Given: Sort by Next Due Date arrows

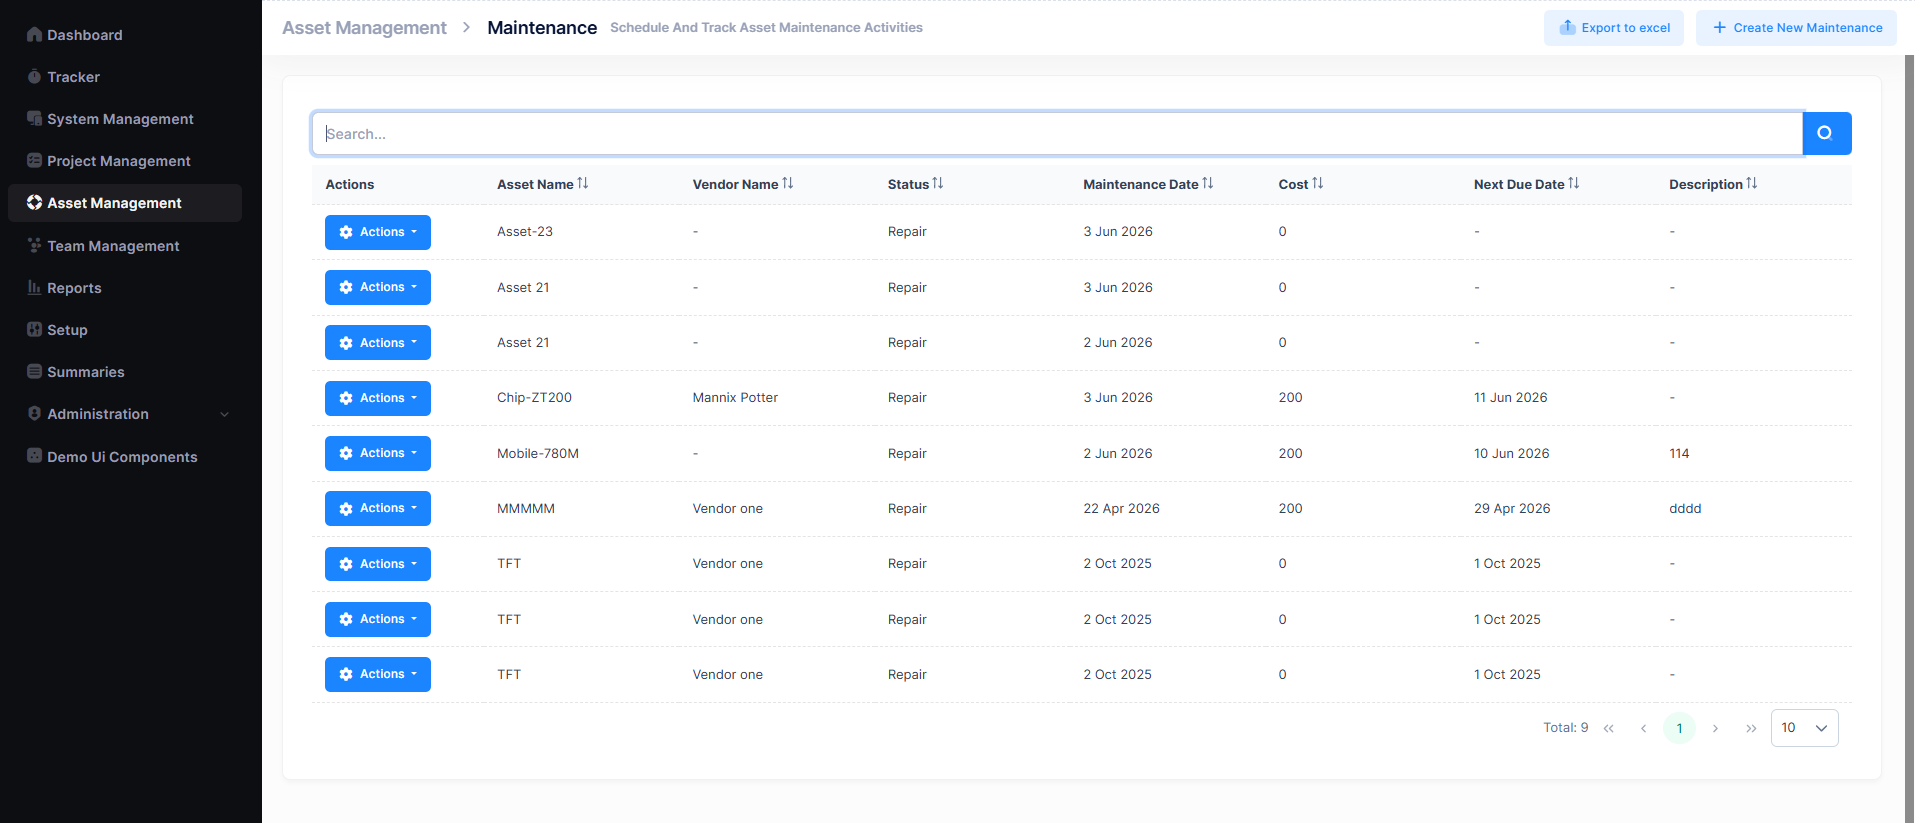Looking at the screenshot, I should (x=1574, y=183).
